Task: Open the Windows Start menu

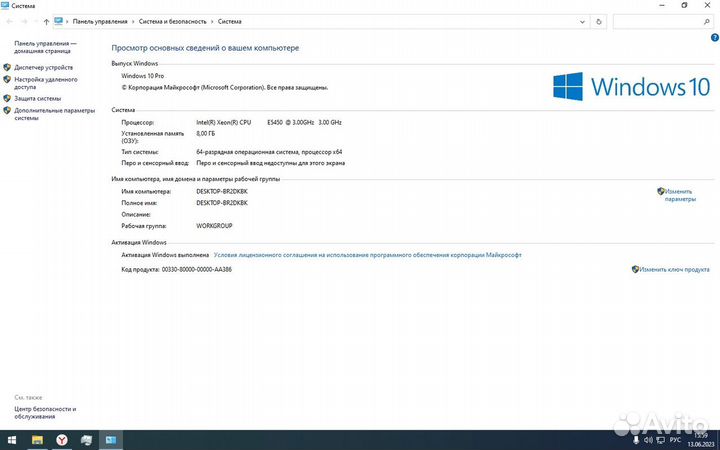Action: click(x=12, y=440)
